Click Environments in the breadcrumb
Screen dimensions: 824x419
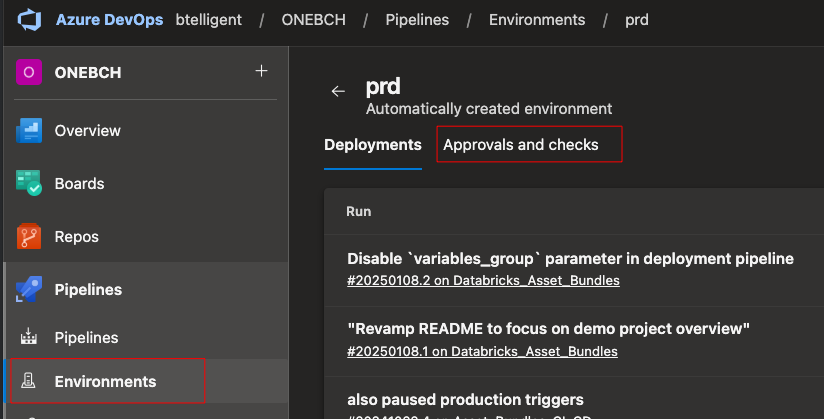coord(537,20)
